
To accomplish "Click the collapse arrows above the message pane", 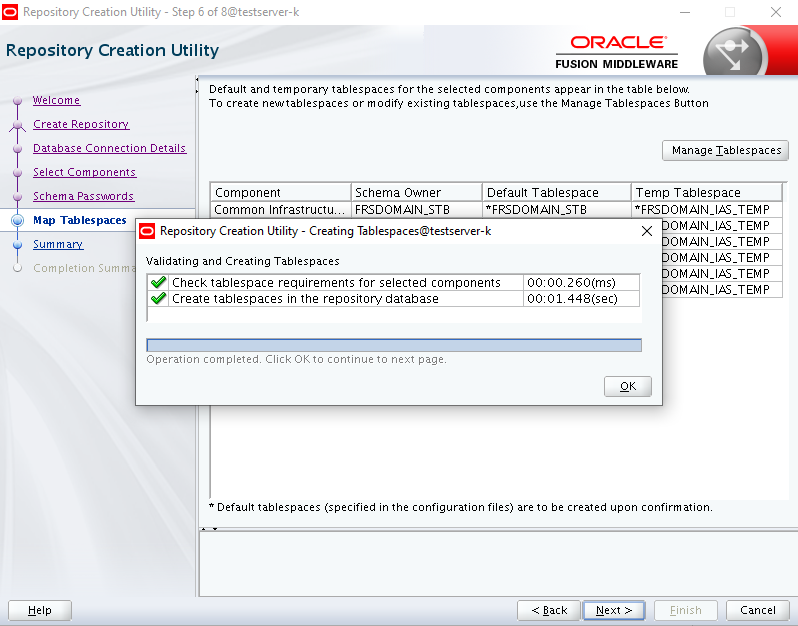I will 209,529.
